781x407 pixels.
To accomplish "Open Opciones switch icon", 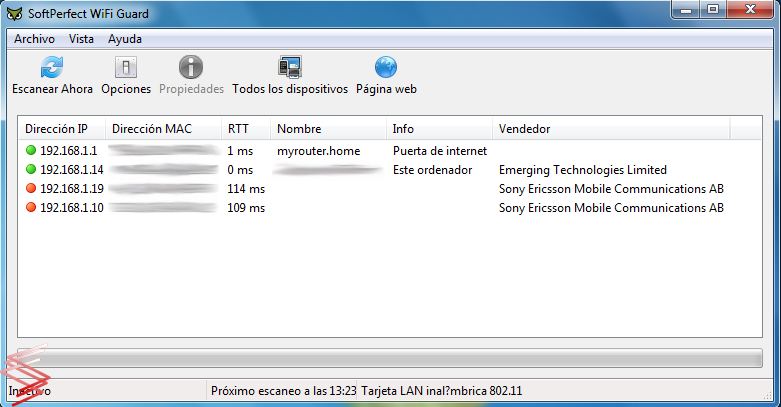I will coord(126,67).
